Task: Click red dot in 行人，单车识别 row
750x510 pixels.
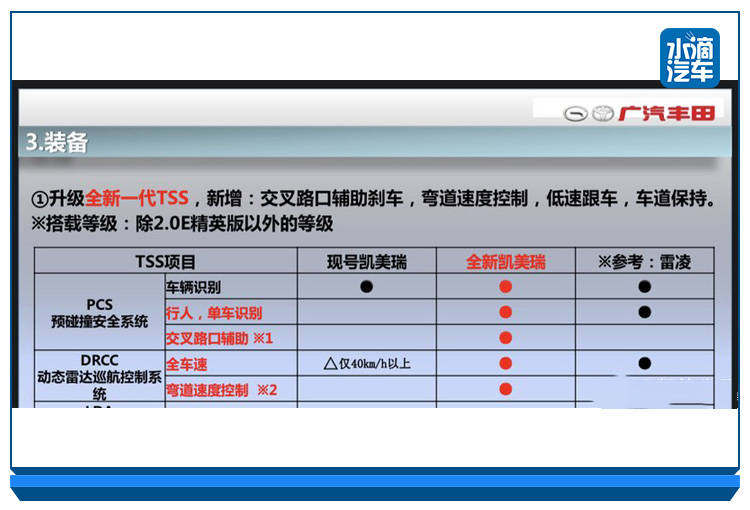Action: point(506,312)
